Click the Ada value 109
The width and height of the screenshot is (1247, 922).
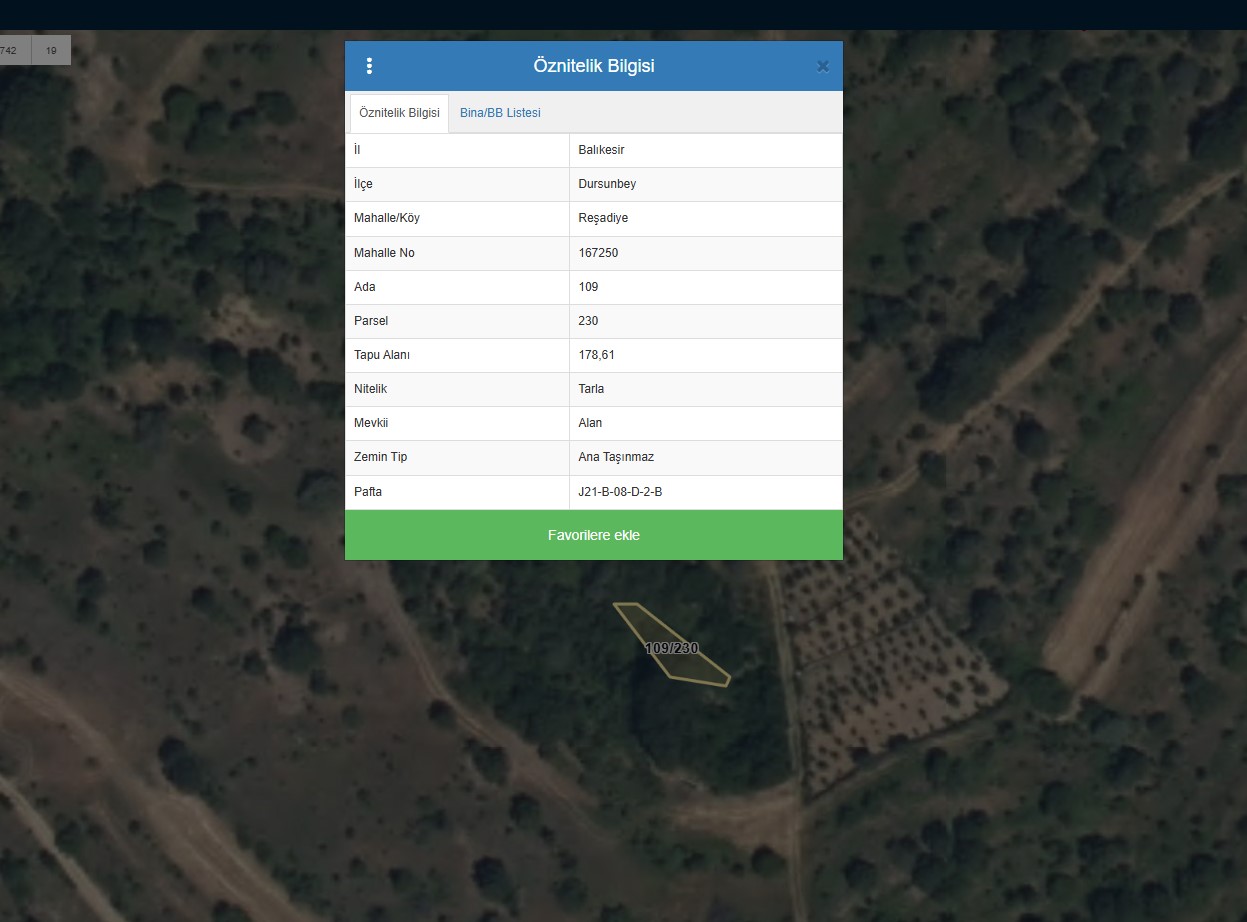[x=588, y=287]
